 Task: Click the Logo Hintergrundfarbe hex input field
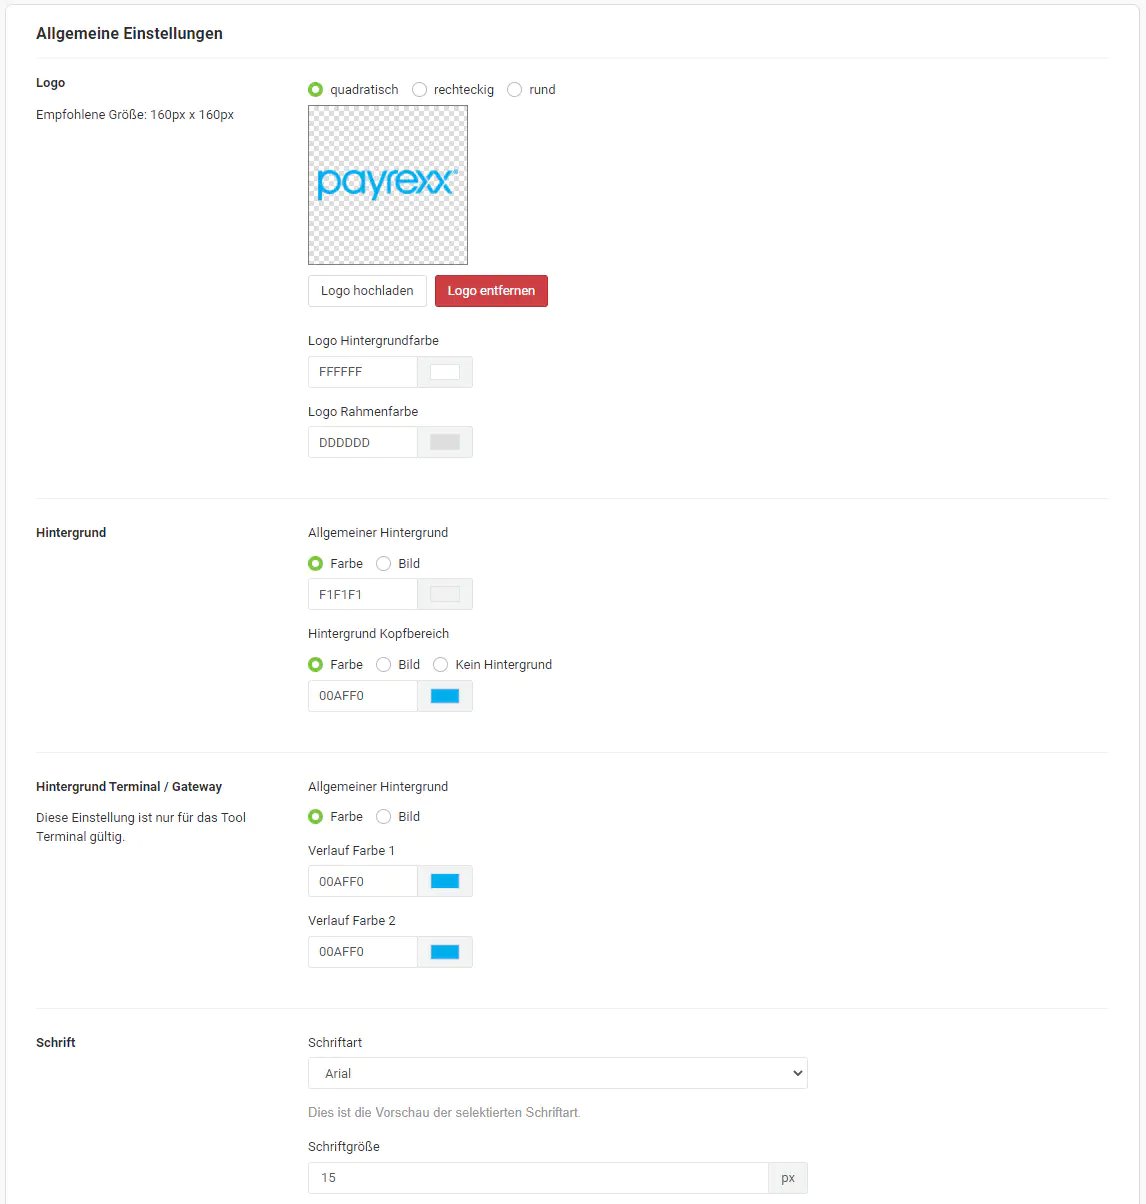click(362, 372)
